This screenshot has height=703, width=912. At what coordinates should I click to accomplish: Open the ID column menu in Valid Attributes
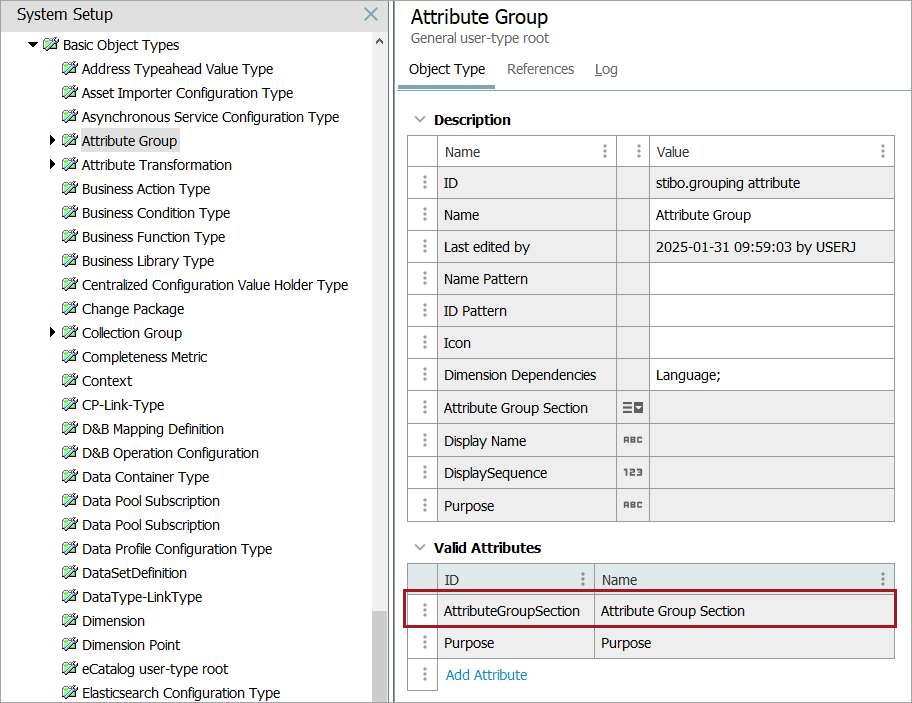[x=583, y=579]
